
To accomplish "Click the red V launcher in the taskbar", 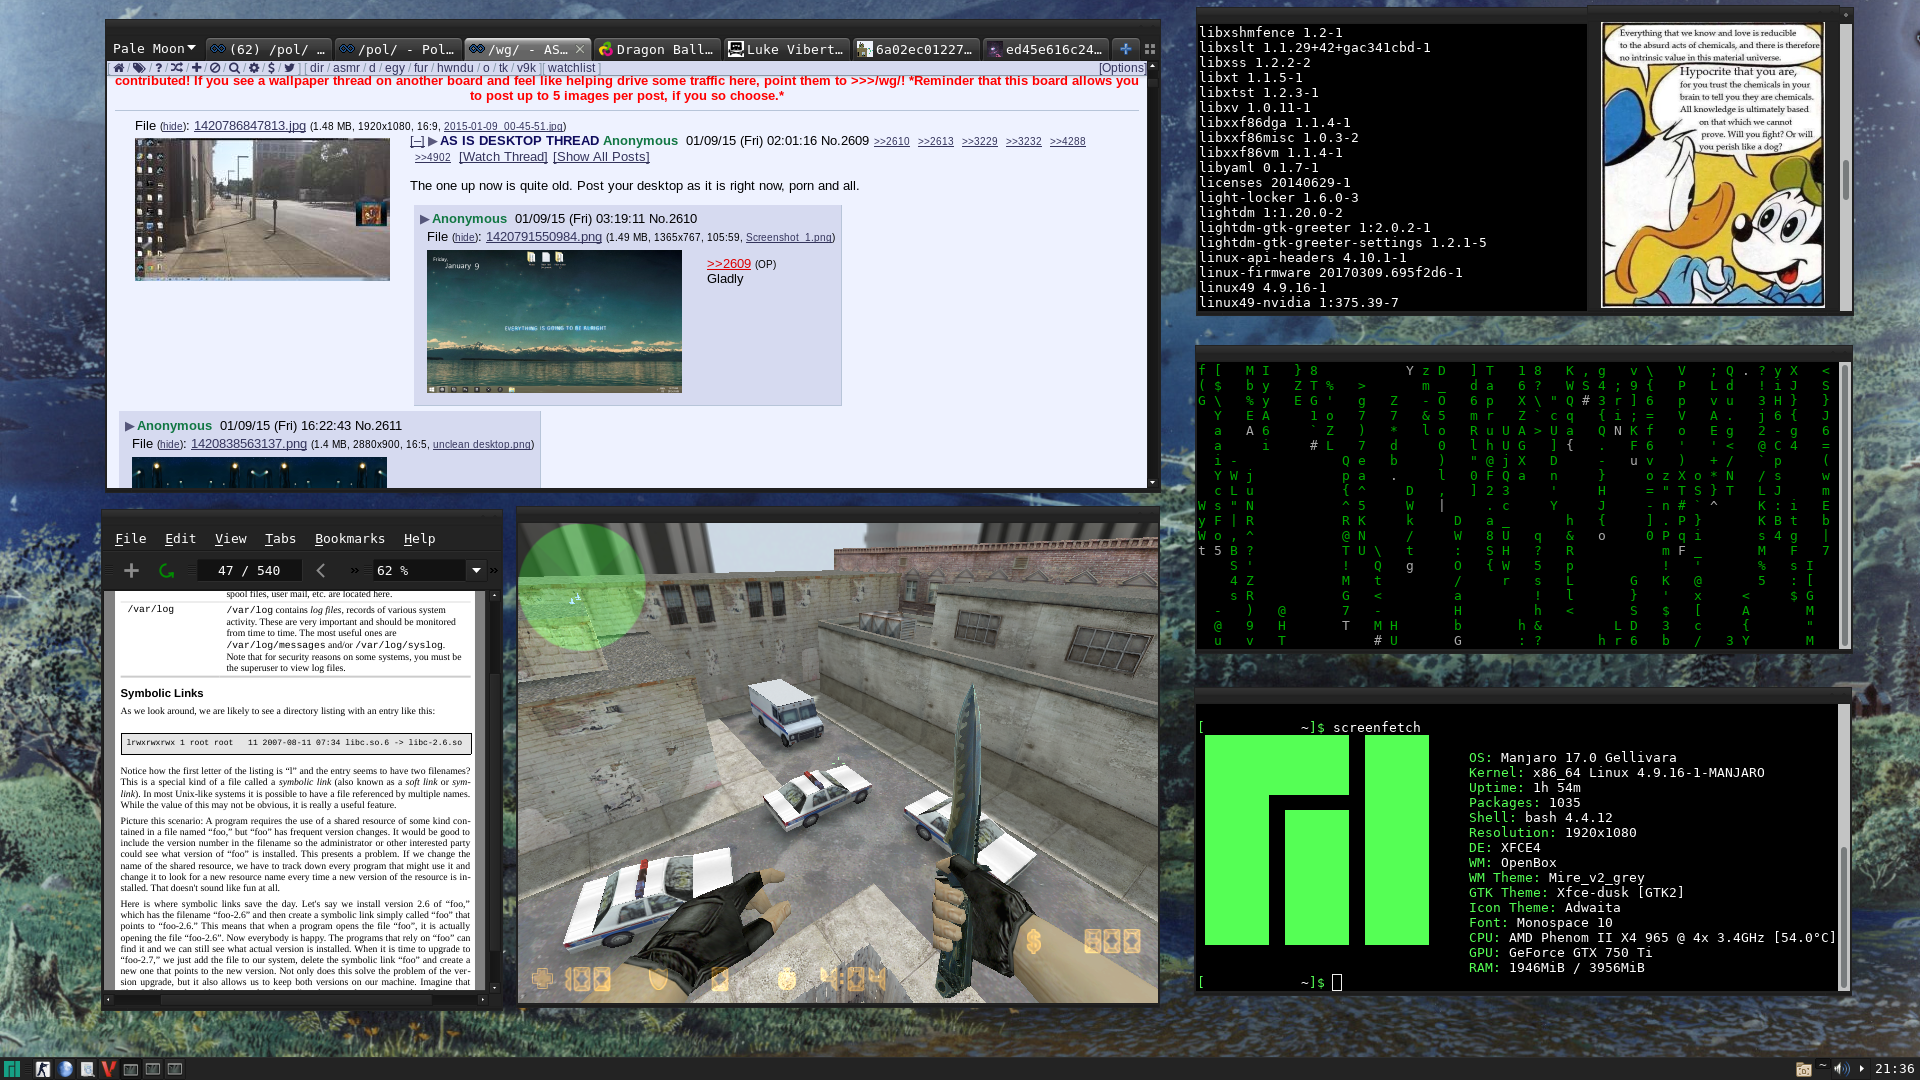I will (109, 1069).
